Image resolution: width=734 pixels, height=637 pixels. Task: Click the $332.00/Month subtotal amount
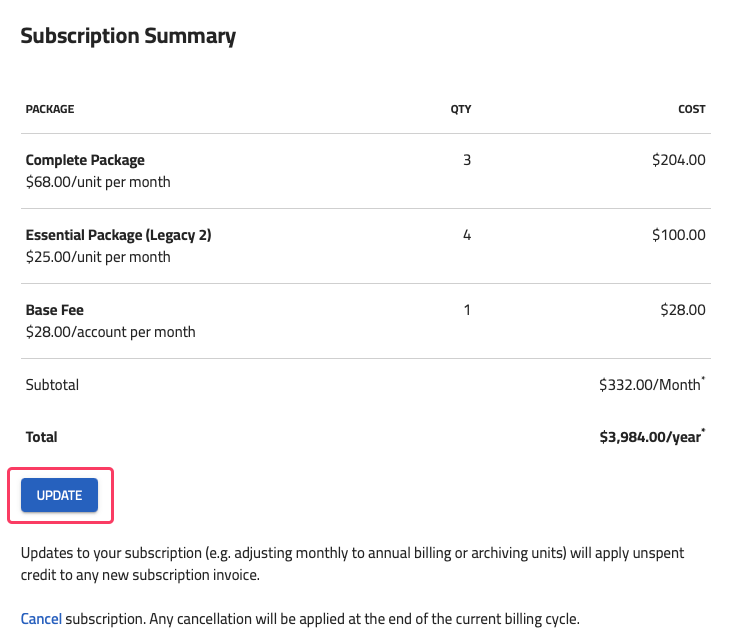pyautogui.click(x=652, y=384)
